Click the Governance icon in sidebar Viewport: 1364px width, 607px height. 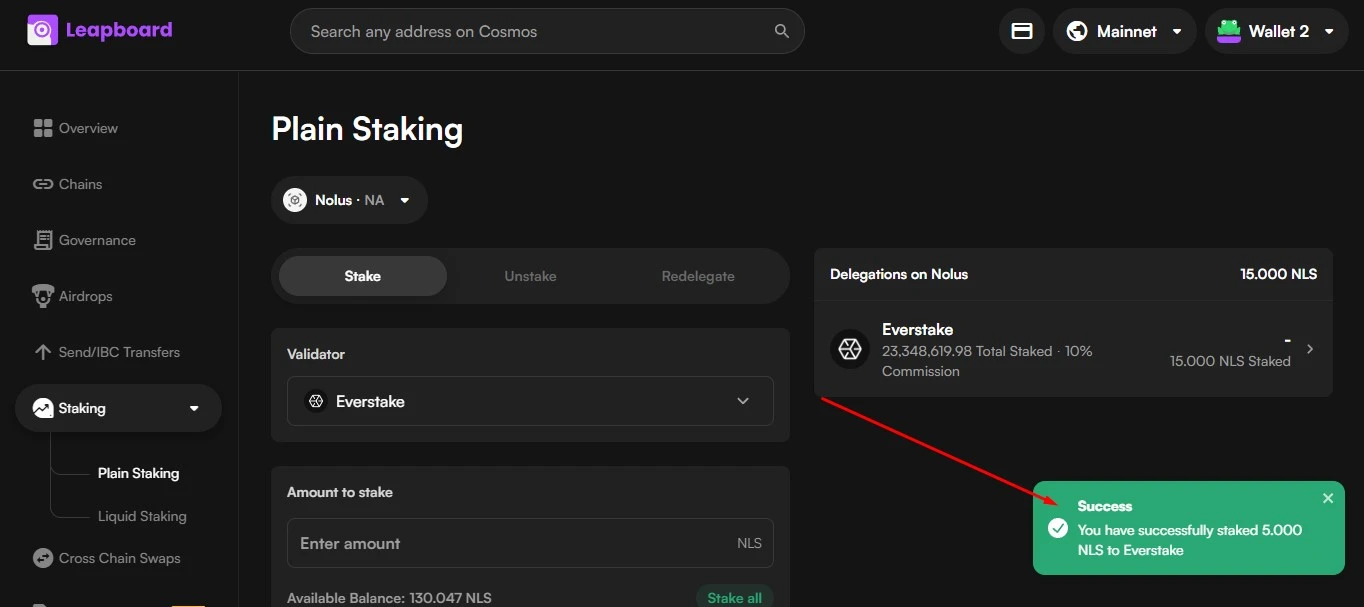43,240
